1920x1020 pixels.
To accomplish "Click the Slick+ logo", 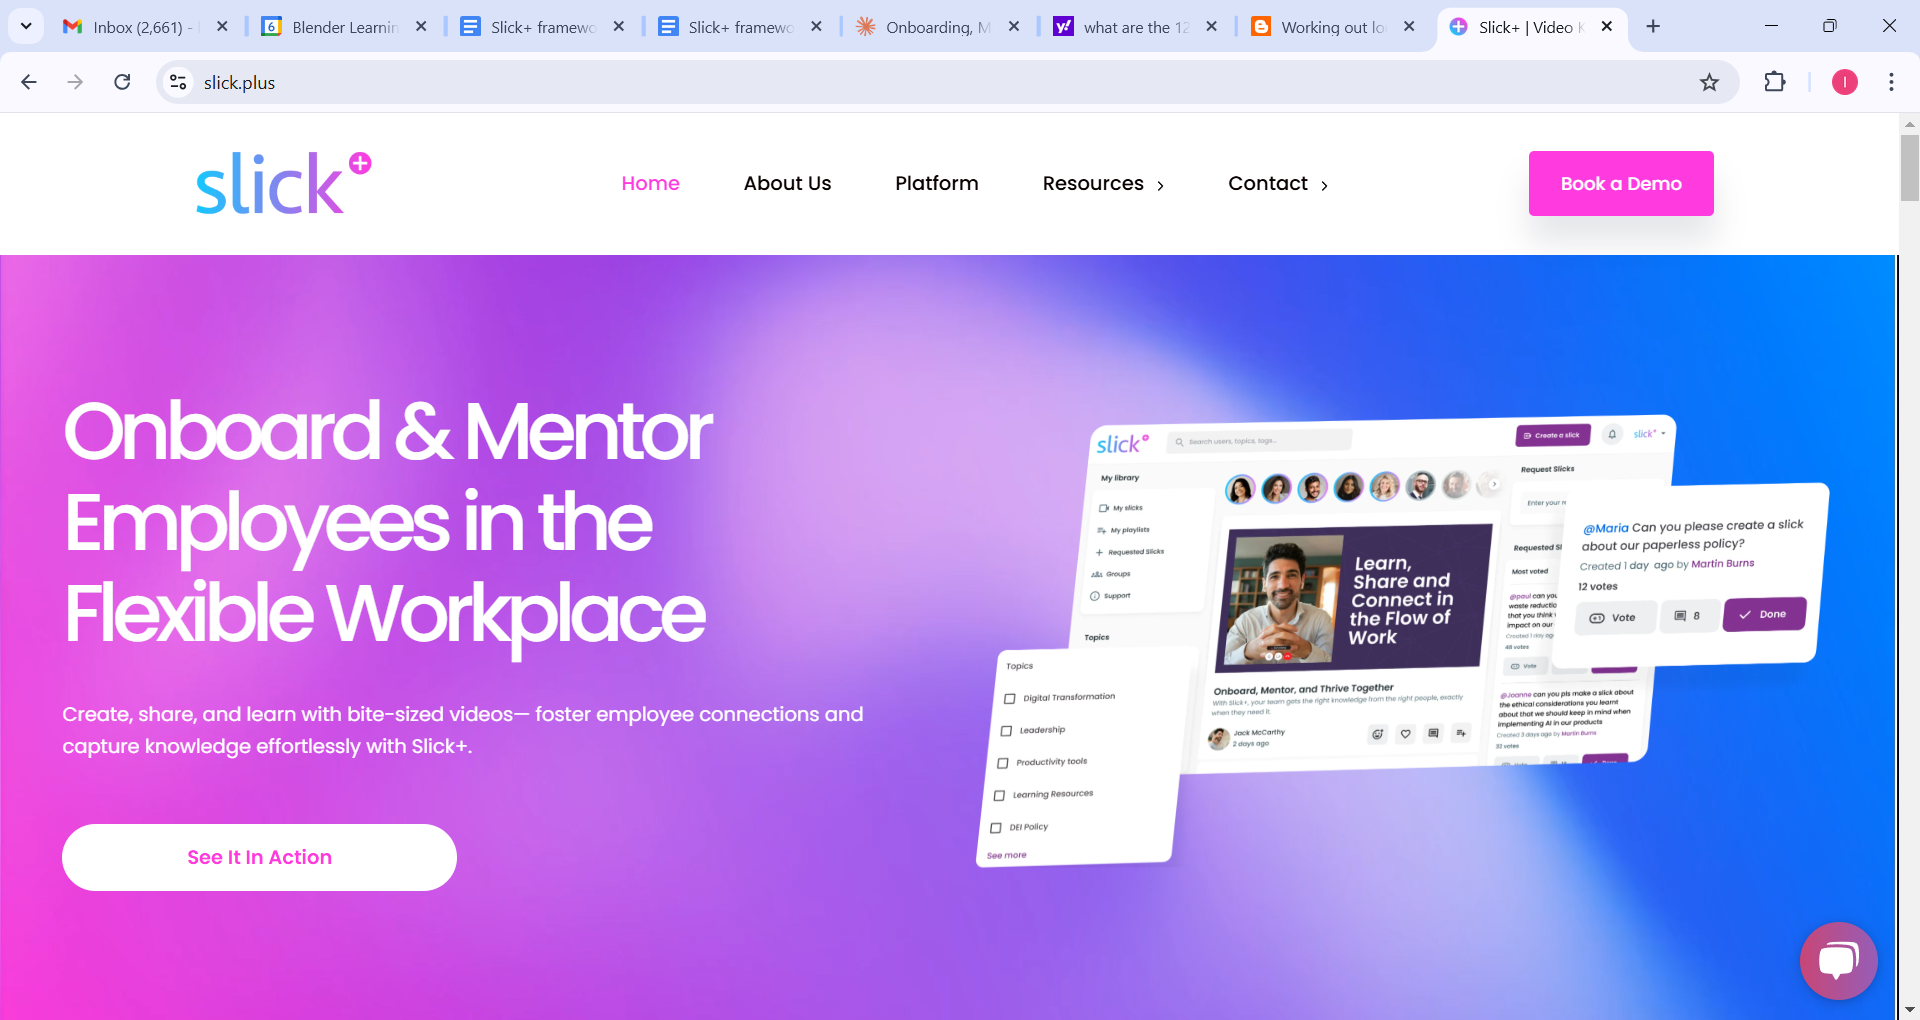I will (283, 183).
